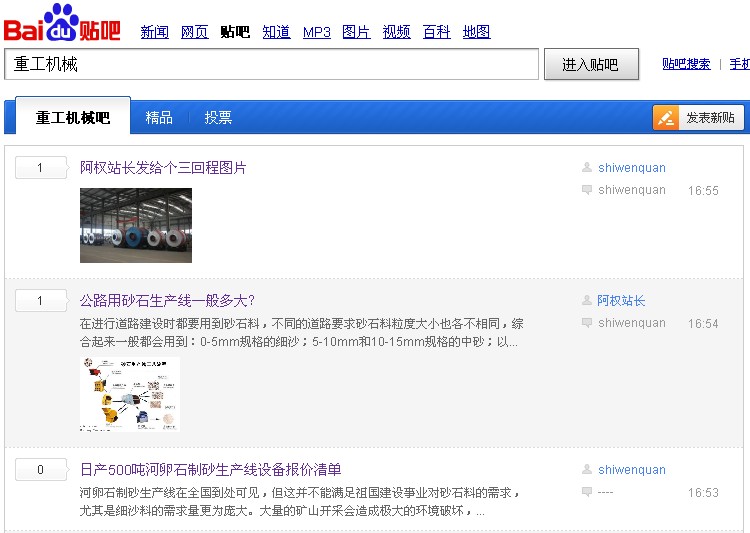This screenshot has width=750, height=533.
Task: Open the 网页 navigation link
Action: [x=195, y=32]
